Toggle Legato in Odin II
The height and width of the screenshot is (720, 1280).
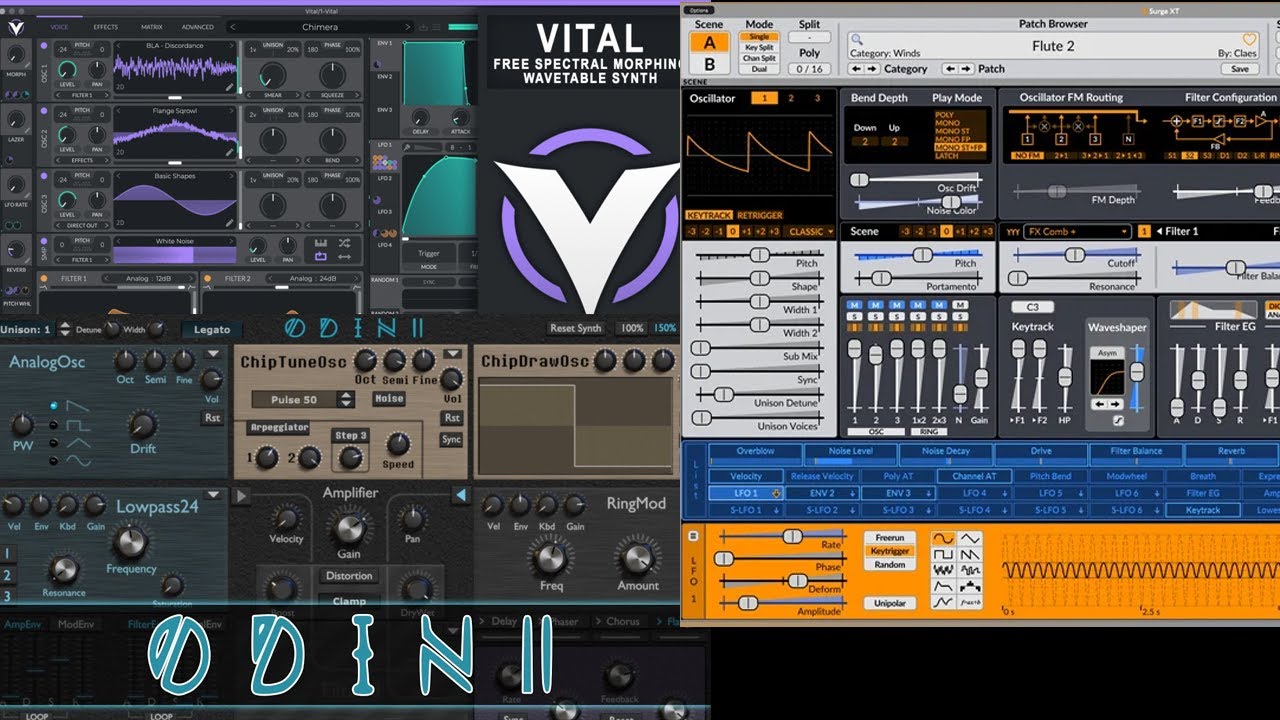[212, 330]
